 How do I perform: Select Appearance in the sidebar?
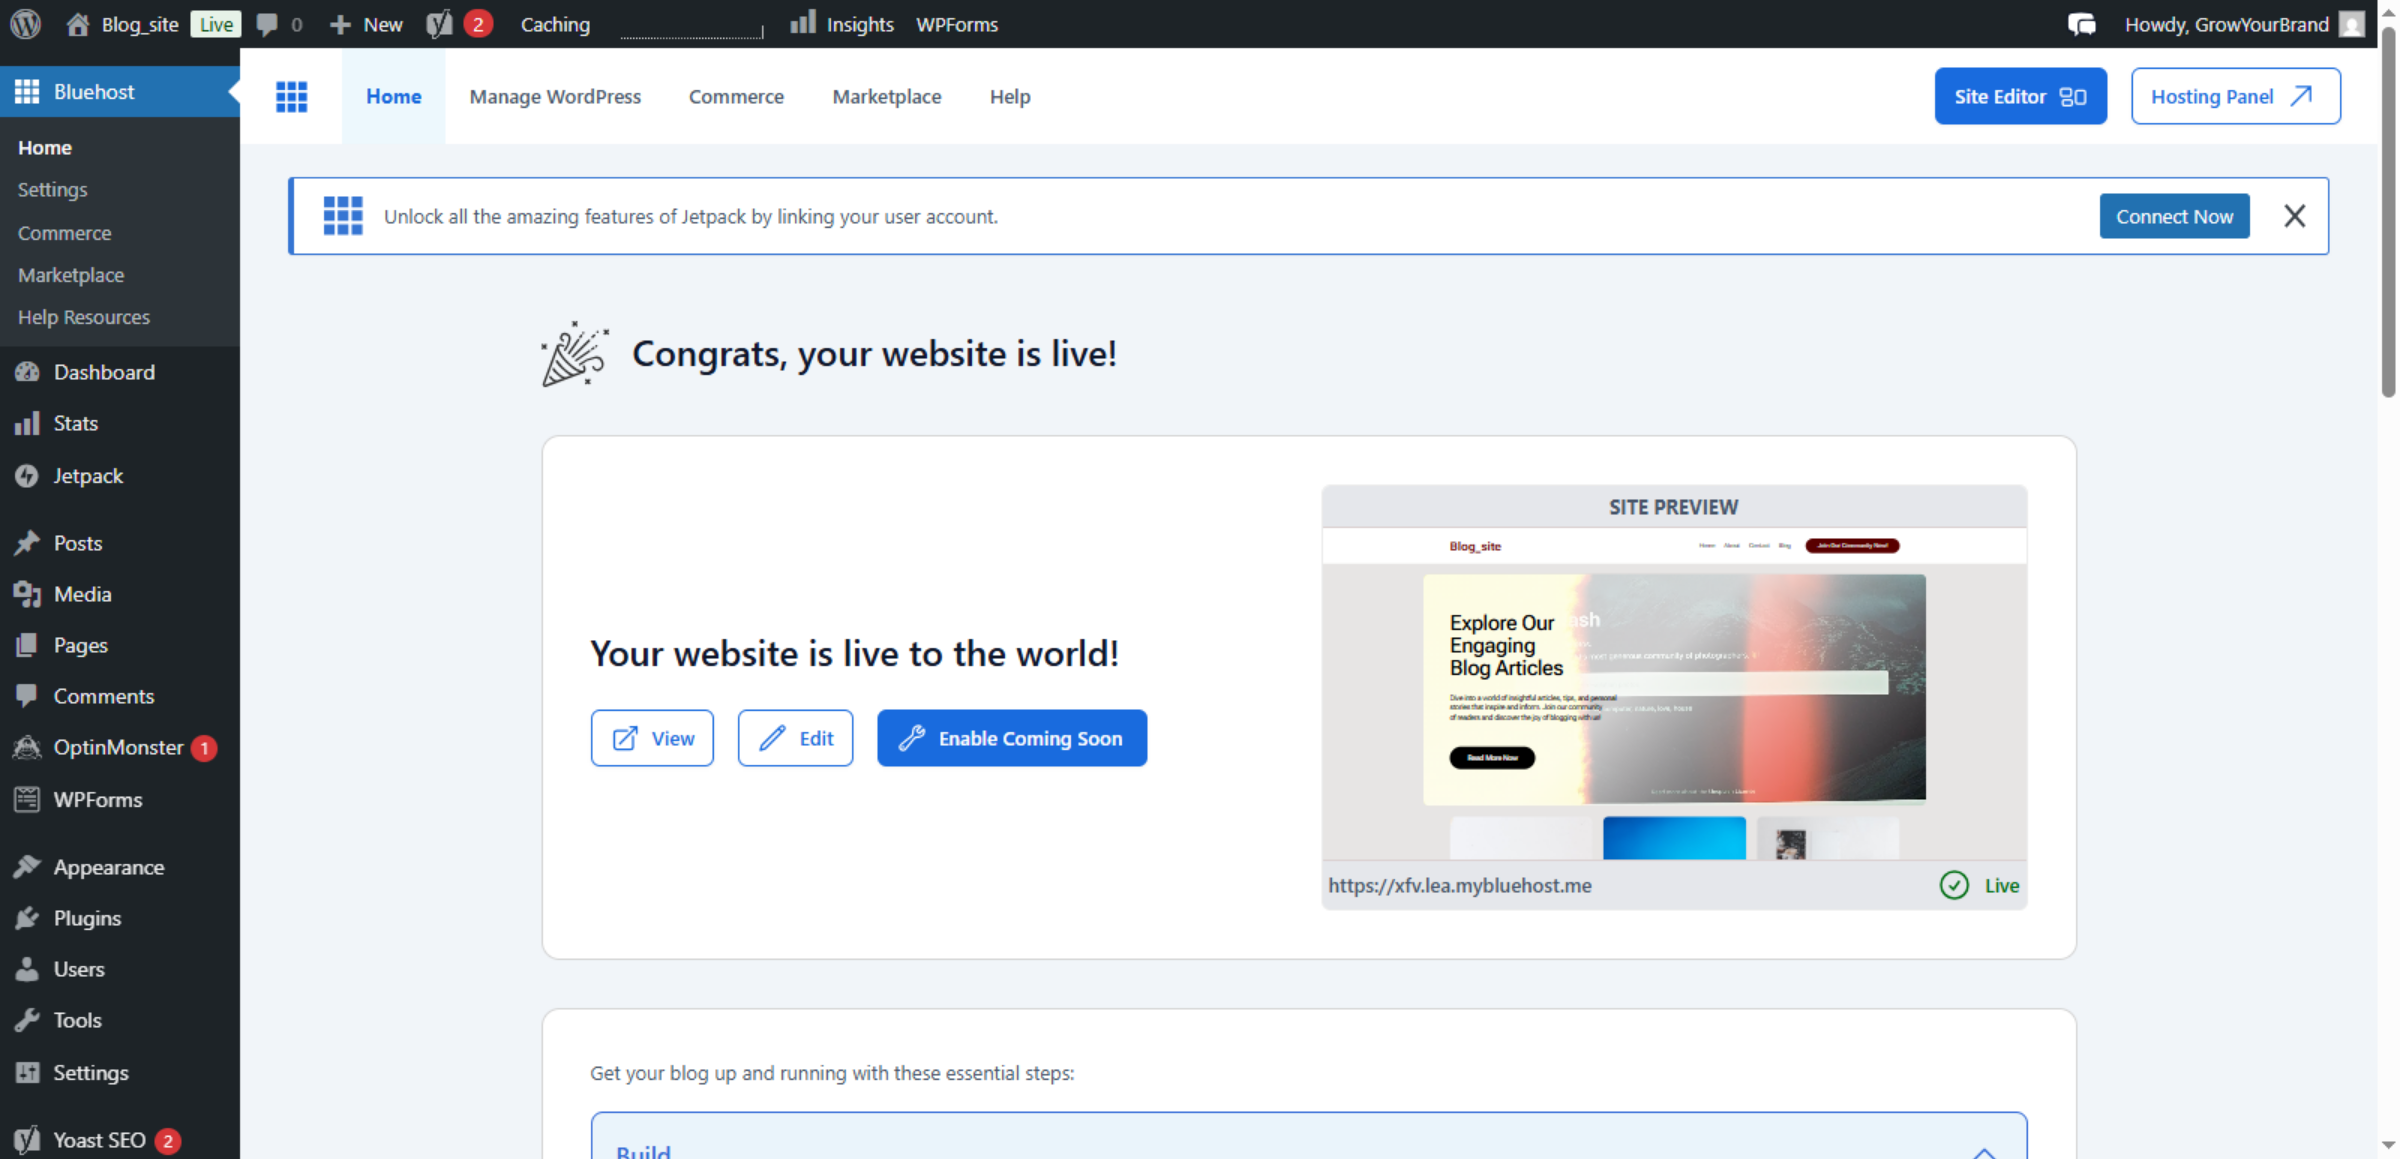coord(108,867)
